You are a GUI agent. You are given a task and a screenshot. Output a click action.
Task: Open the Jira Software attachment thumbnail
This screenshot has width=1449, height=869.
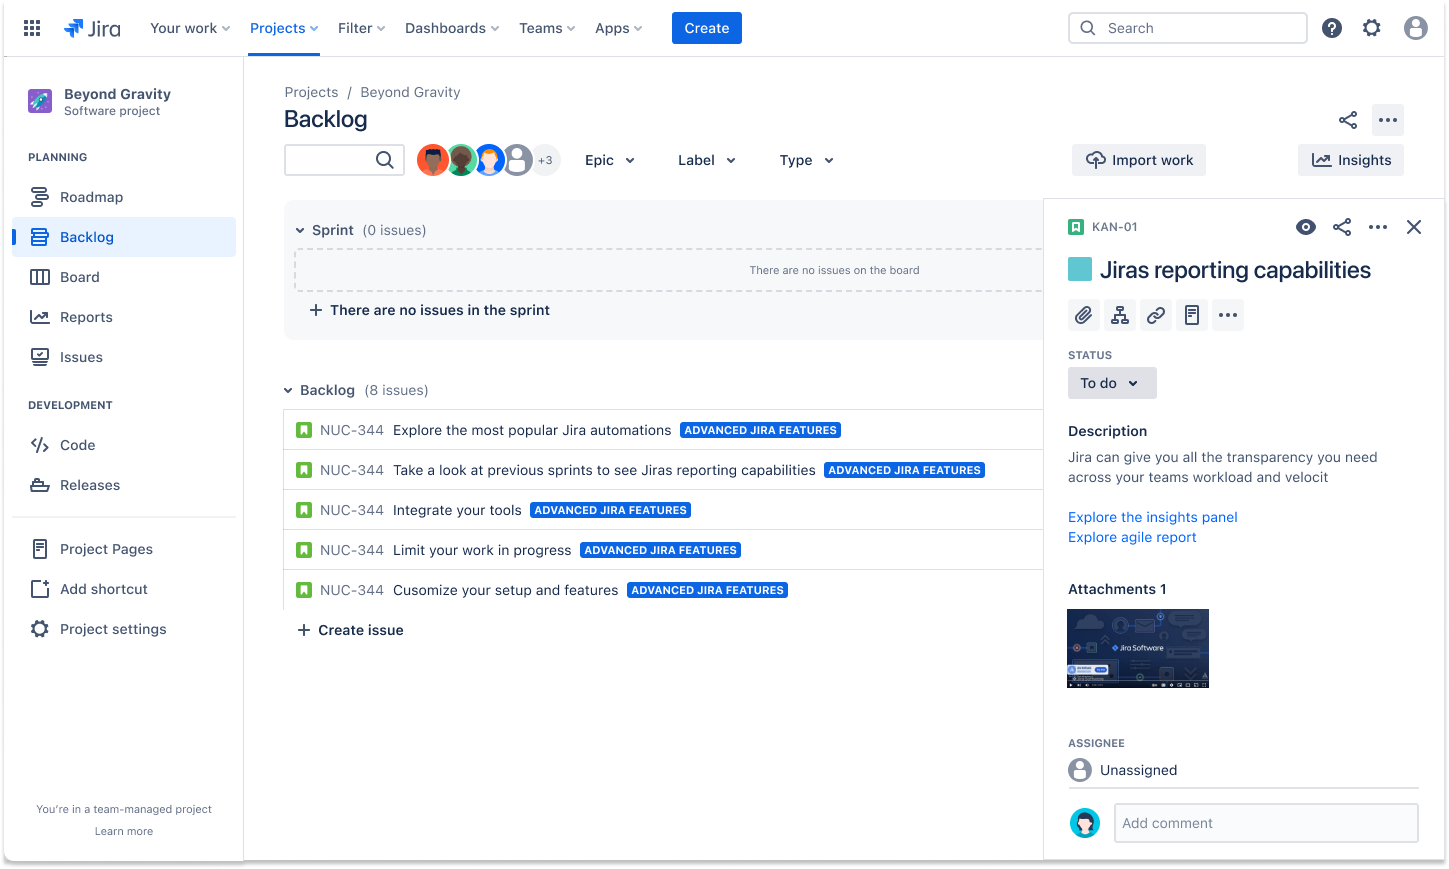[1138, 648]
